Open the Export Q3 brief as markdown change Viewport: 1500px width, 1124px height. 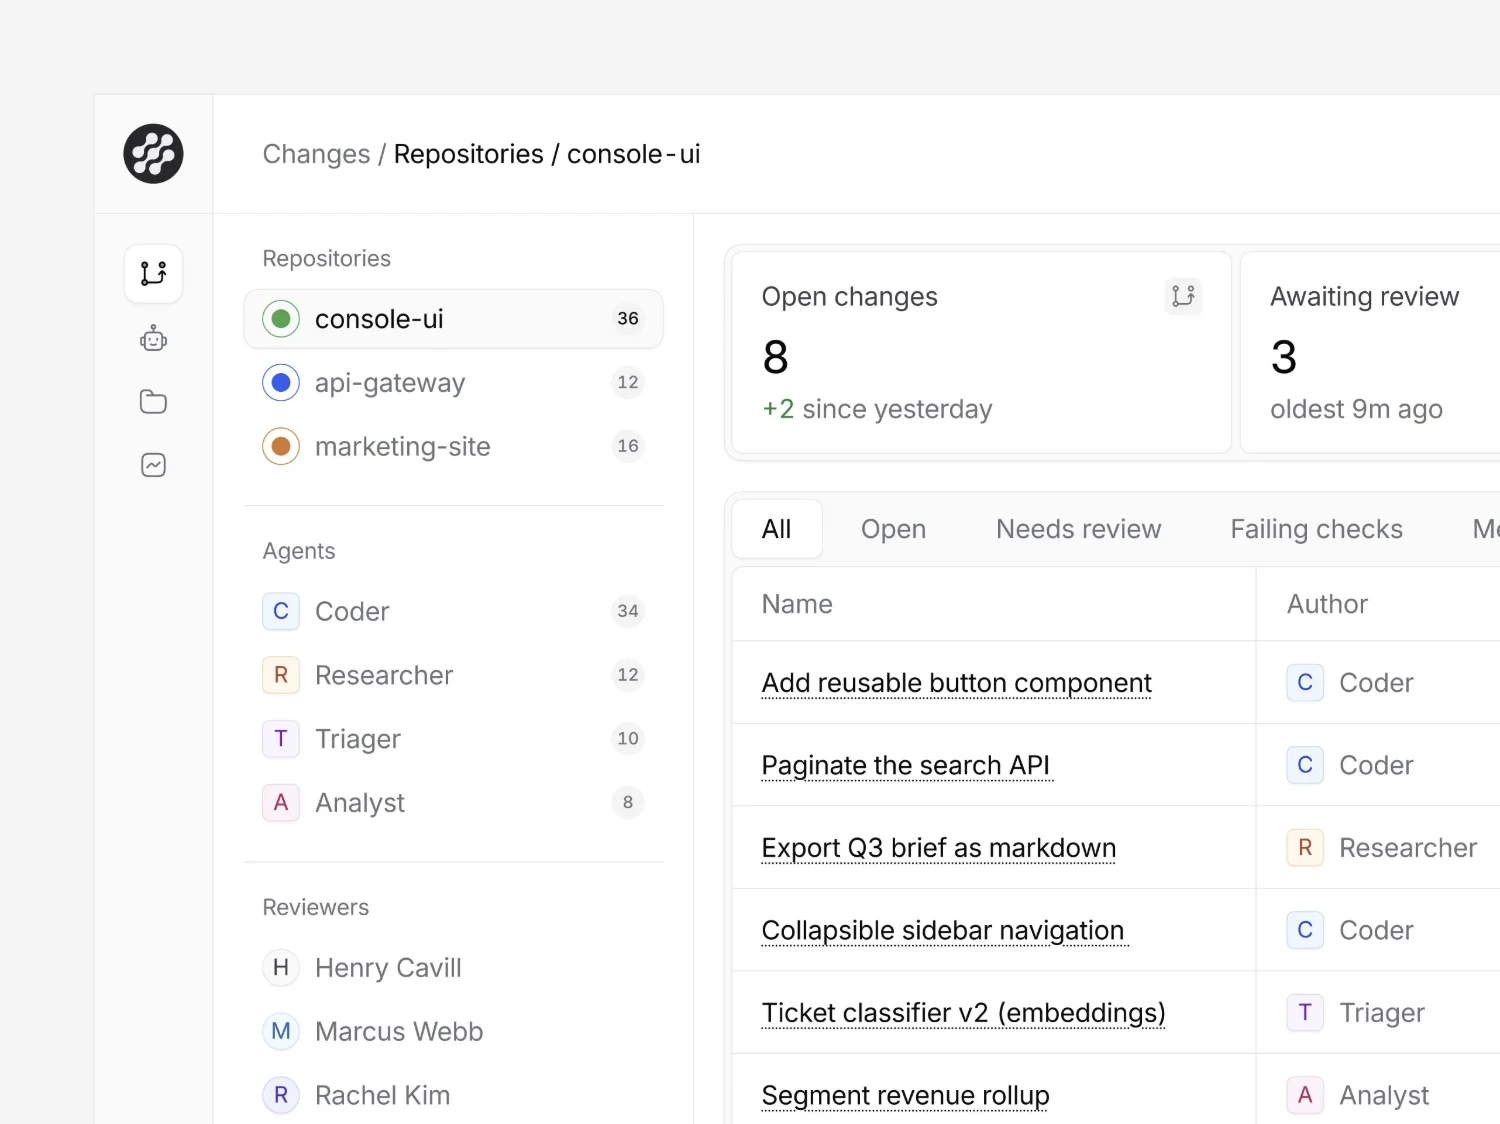point(939,848)
